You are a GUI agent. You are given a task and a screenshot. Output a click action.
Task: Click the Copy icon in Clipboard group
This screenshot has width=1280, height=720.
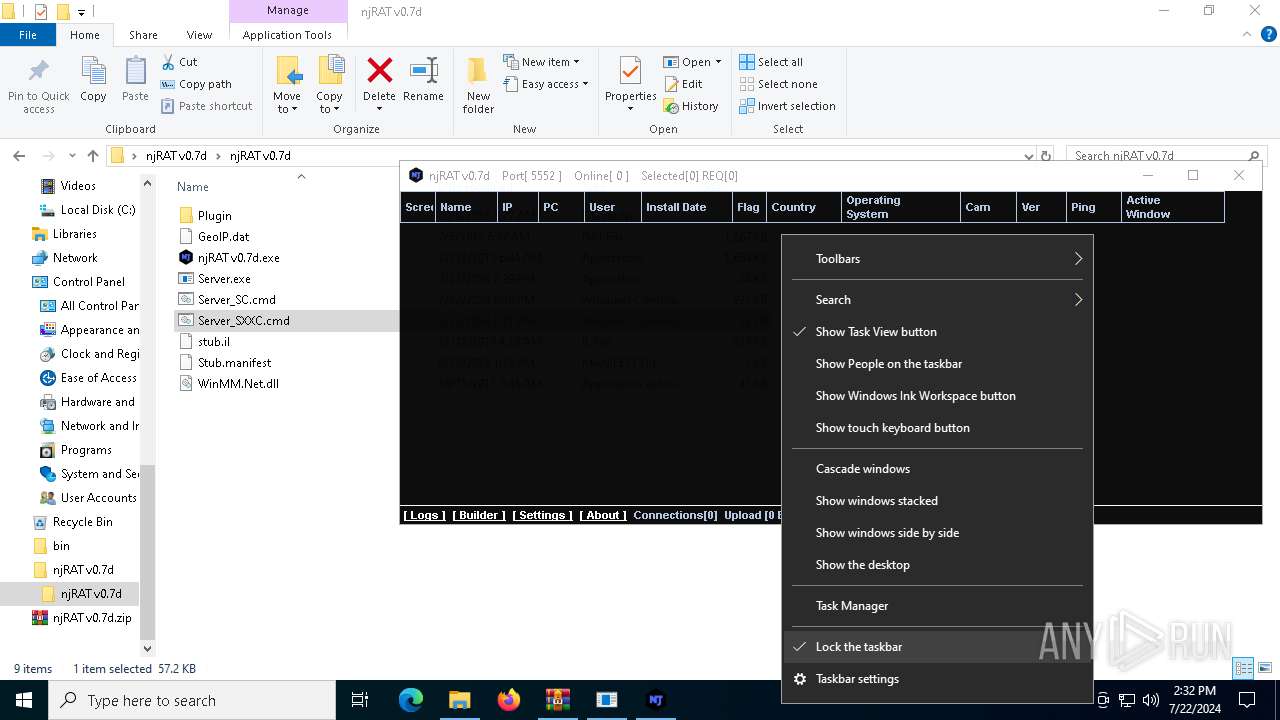(93, 72)
